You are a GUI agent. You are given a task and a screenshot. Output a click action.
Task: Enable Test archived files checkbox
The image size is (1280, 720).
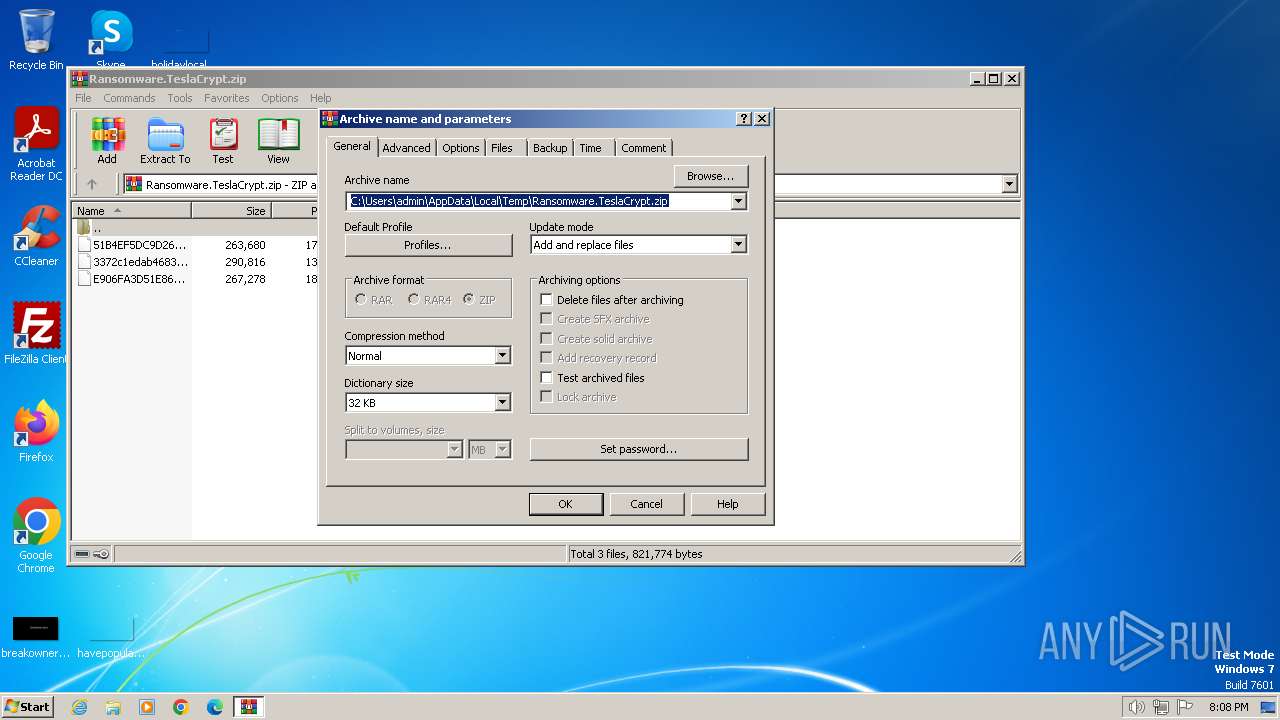point(546,378)
